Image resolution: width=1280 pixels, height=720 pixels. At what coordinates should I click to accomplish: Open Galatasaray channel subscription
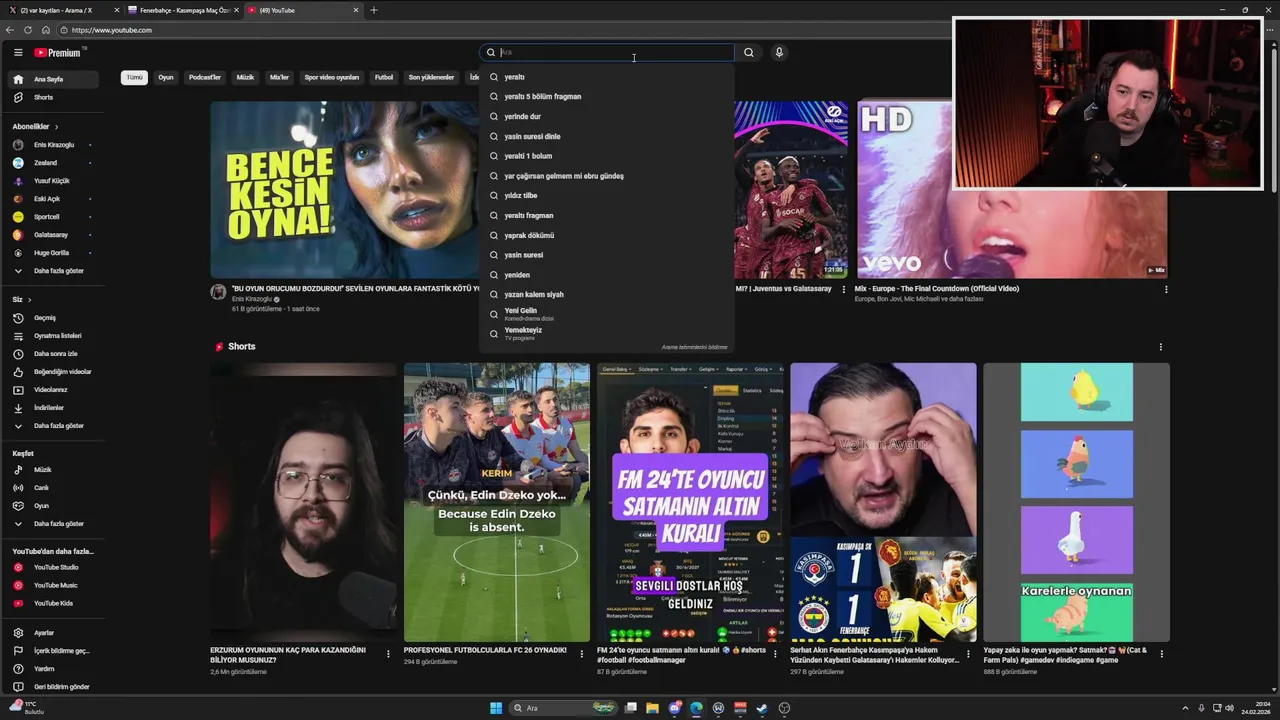(x=52, y=235)
